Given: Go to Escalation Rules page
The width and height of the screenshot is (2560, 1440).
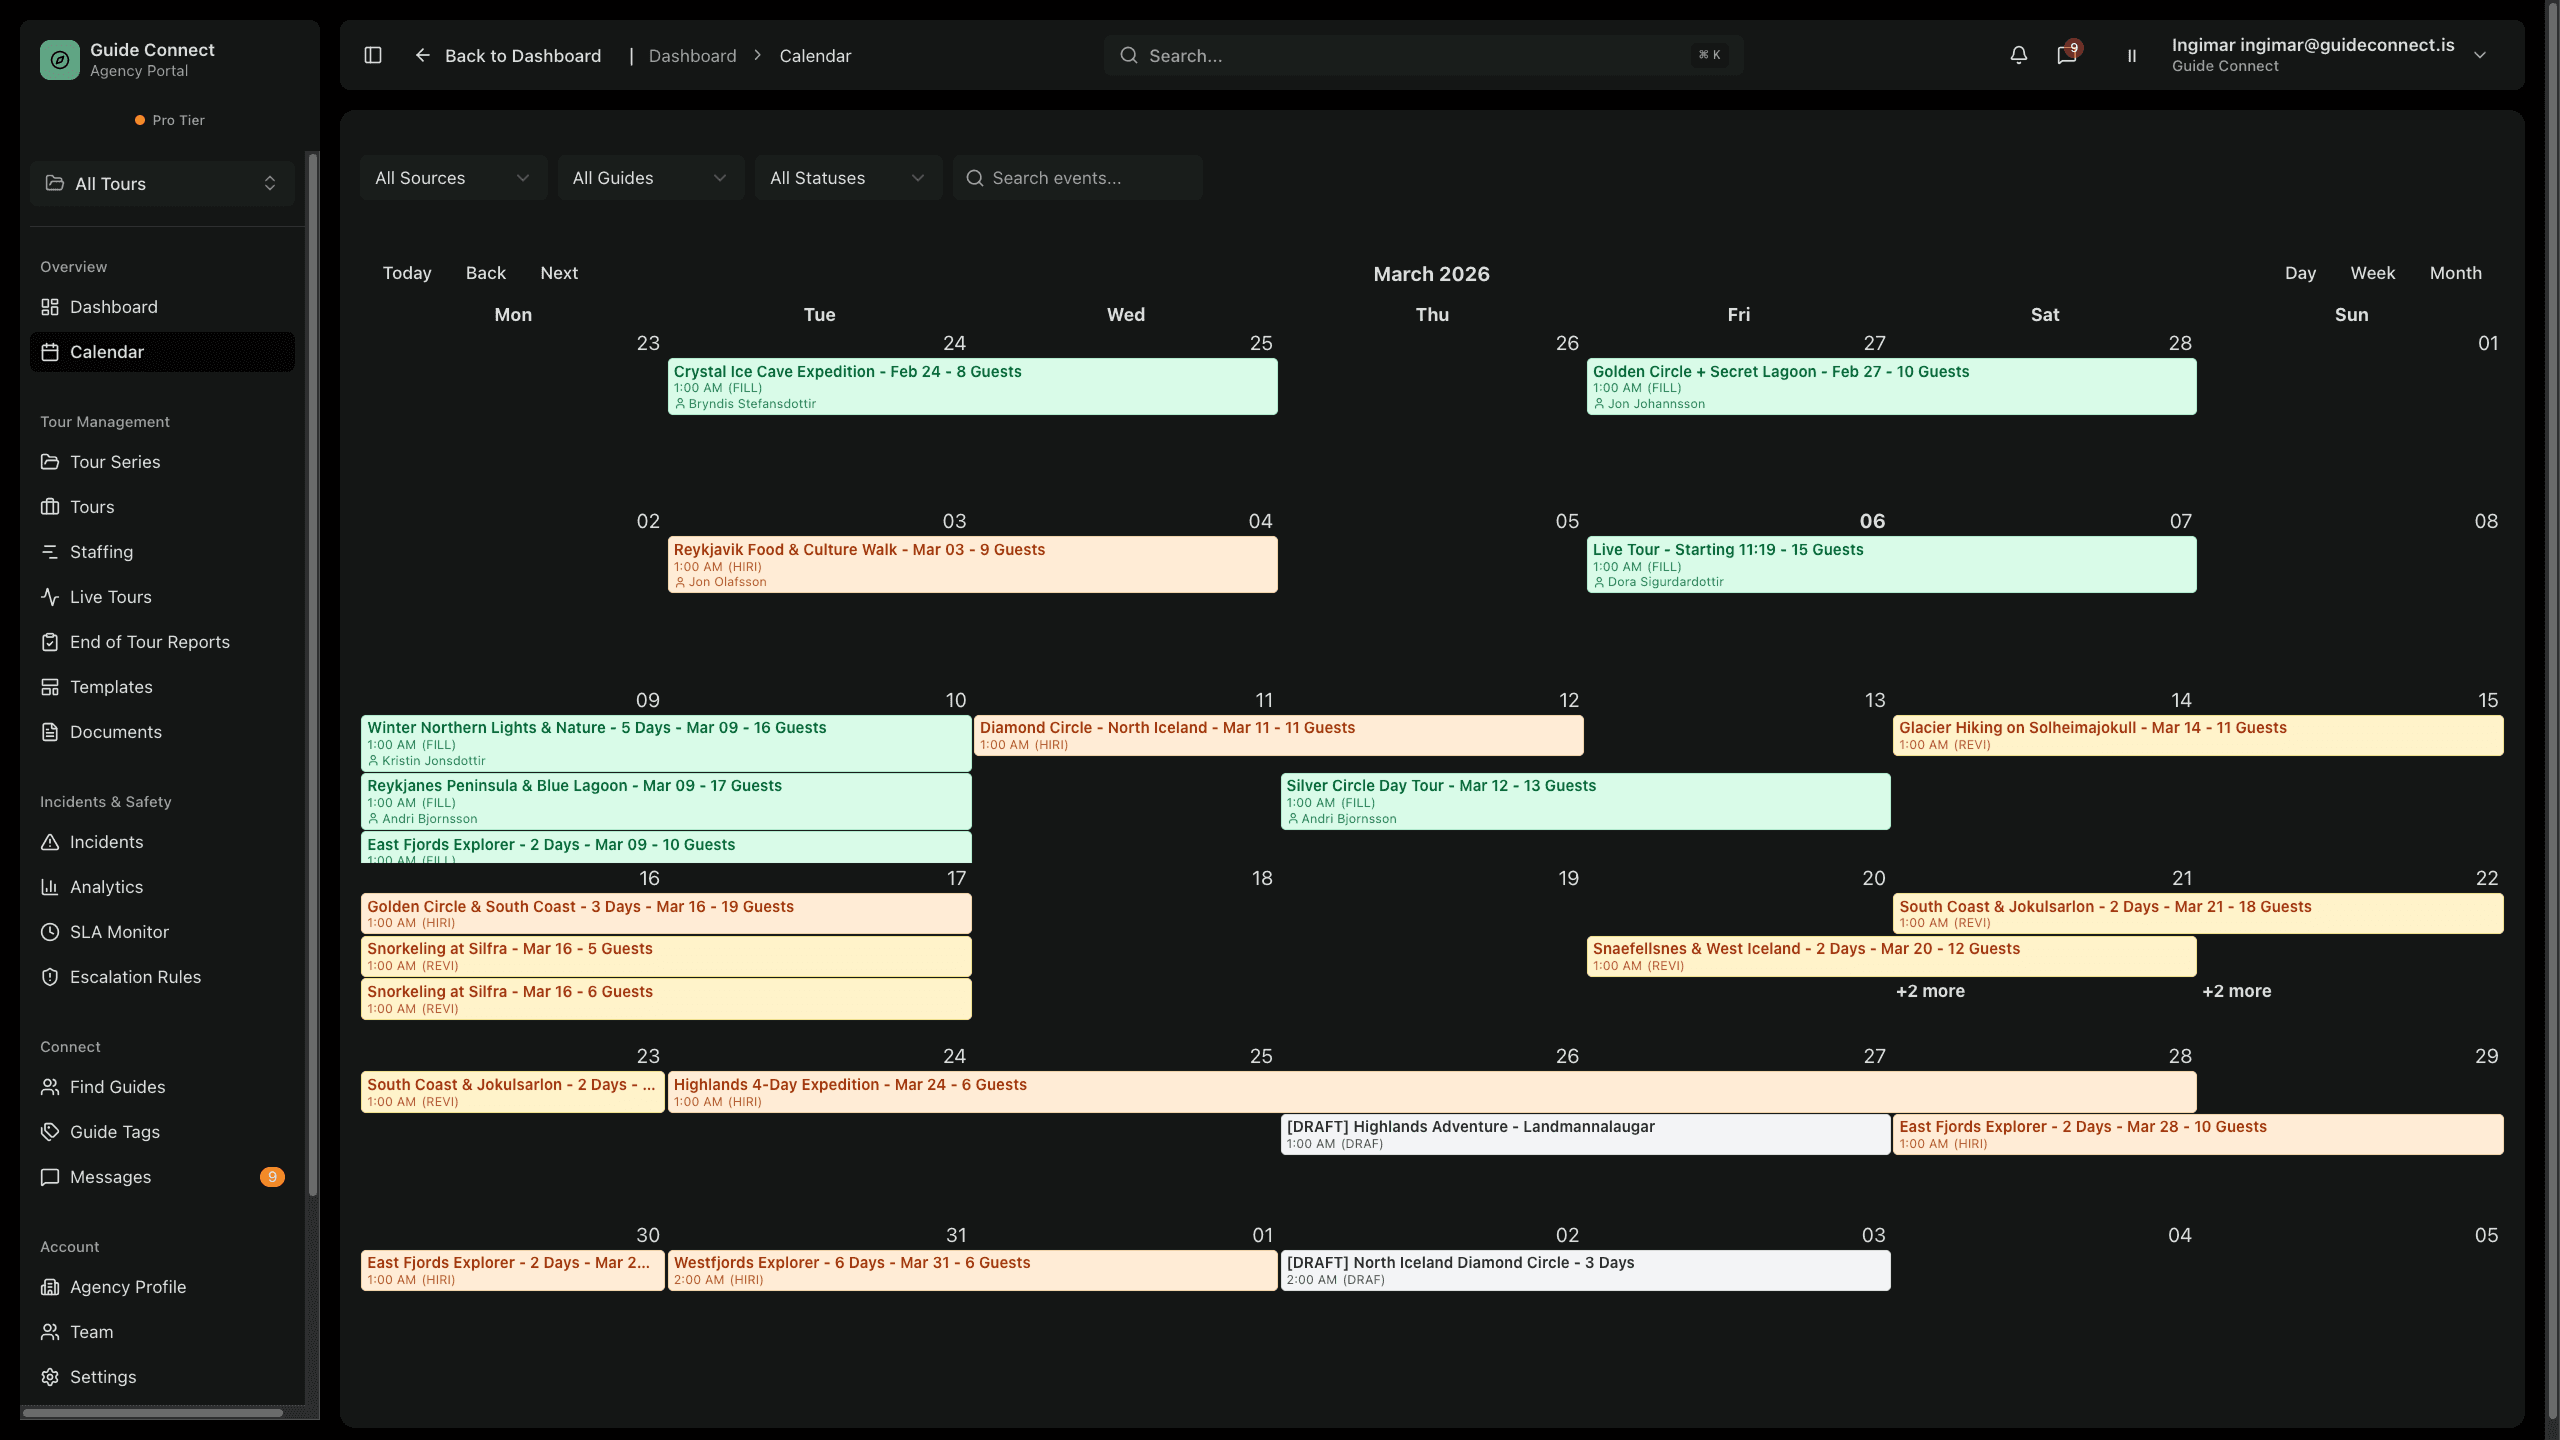Looking at the screenshot, I should point(135,977).
